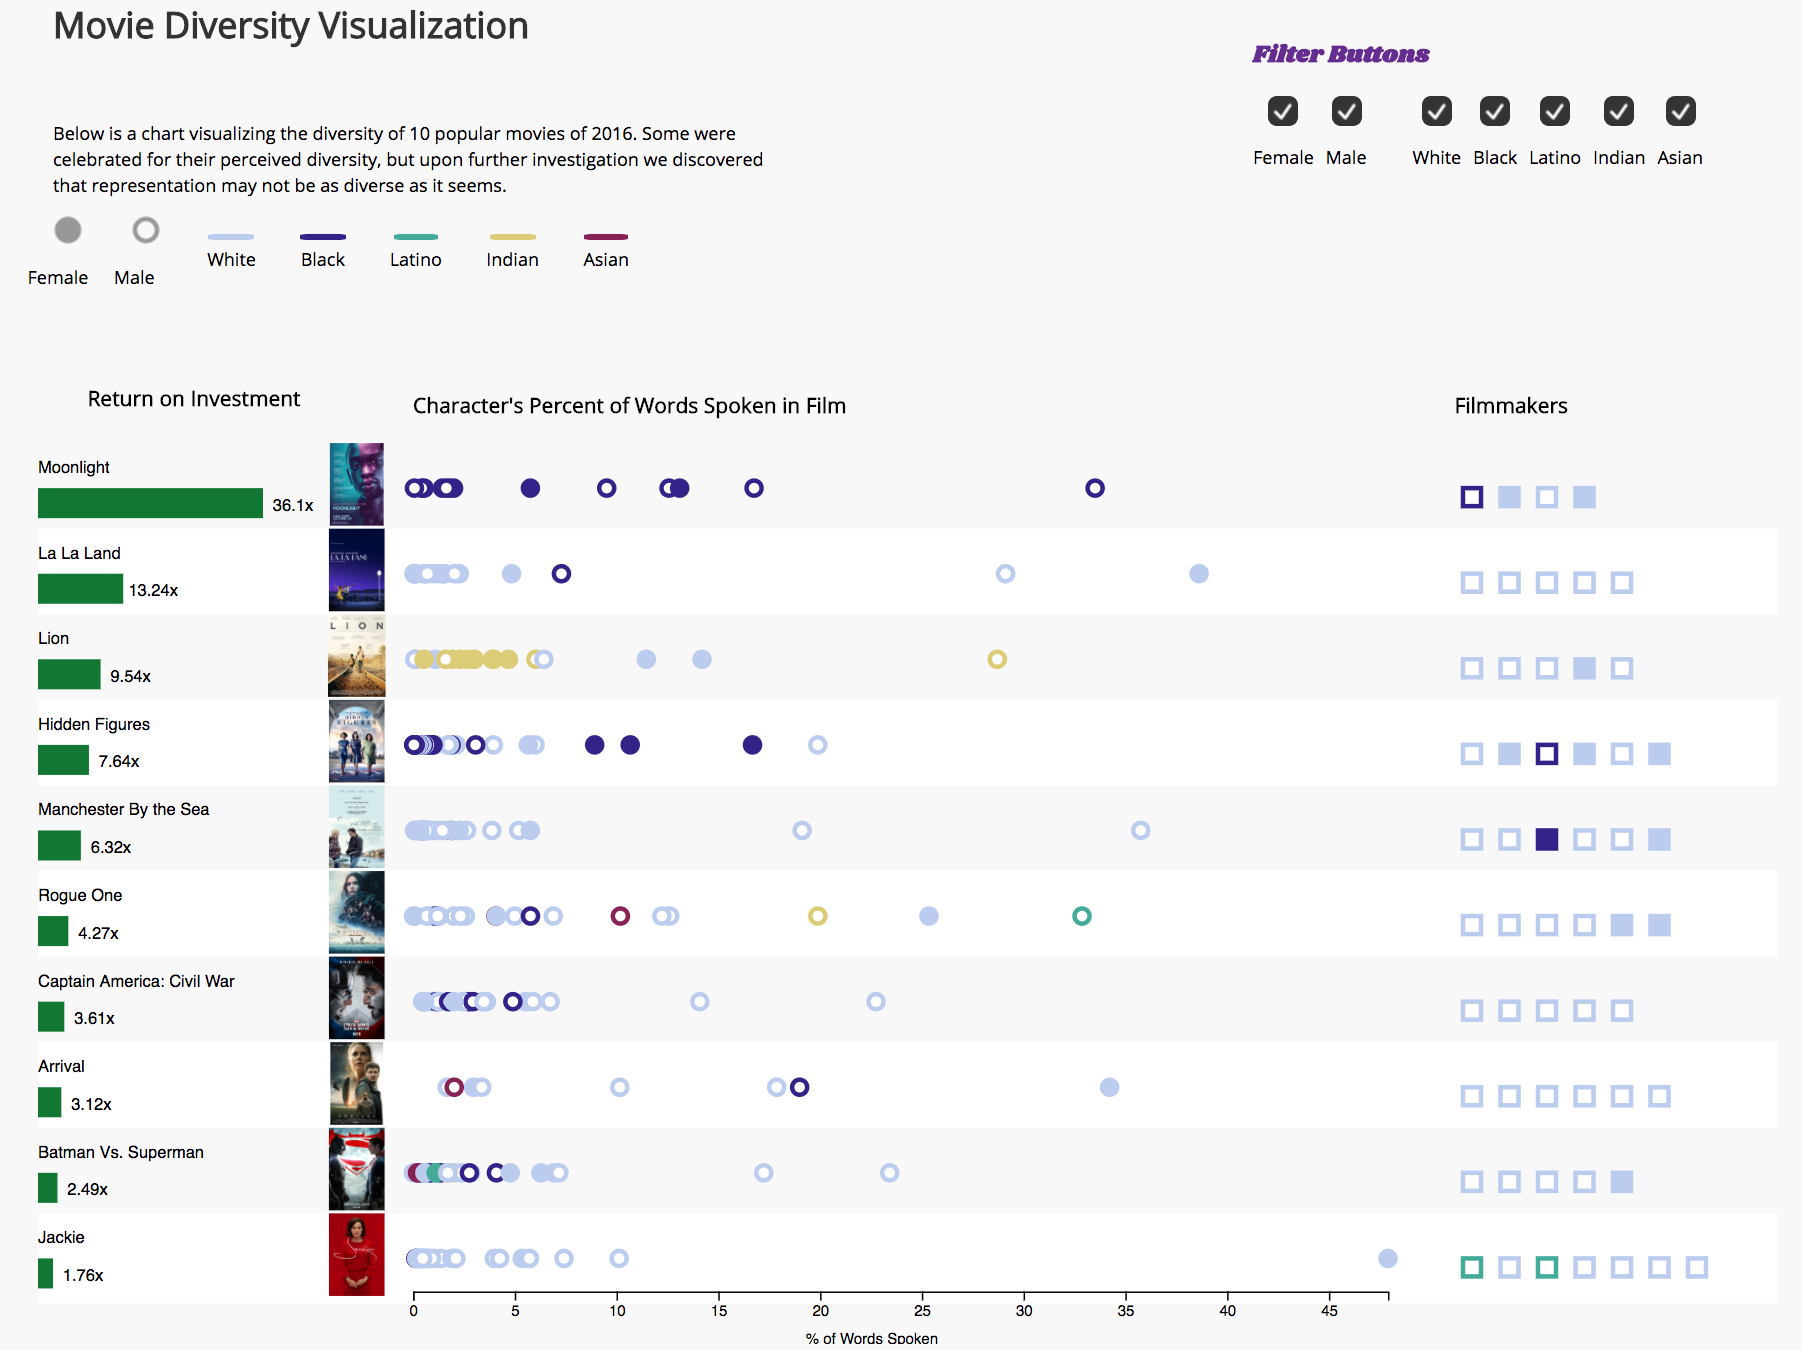Click the teal Latino circle in Rogue One

coord(1081,916)
